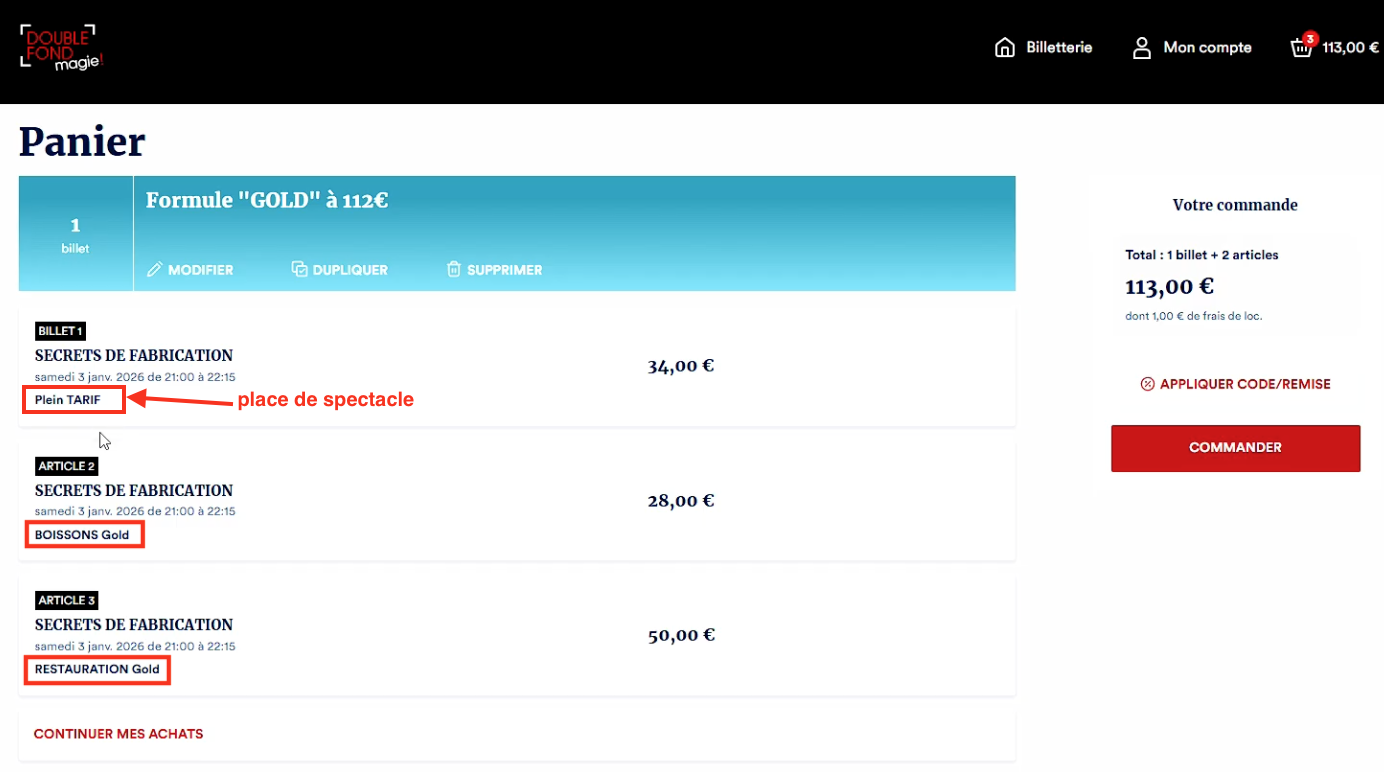Viewport: 1384px width, 772px height.
Task: Click the pencil icon for Modifier
Action: pyautogui.click(x=154, y=270)
